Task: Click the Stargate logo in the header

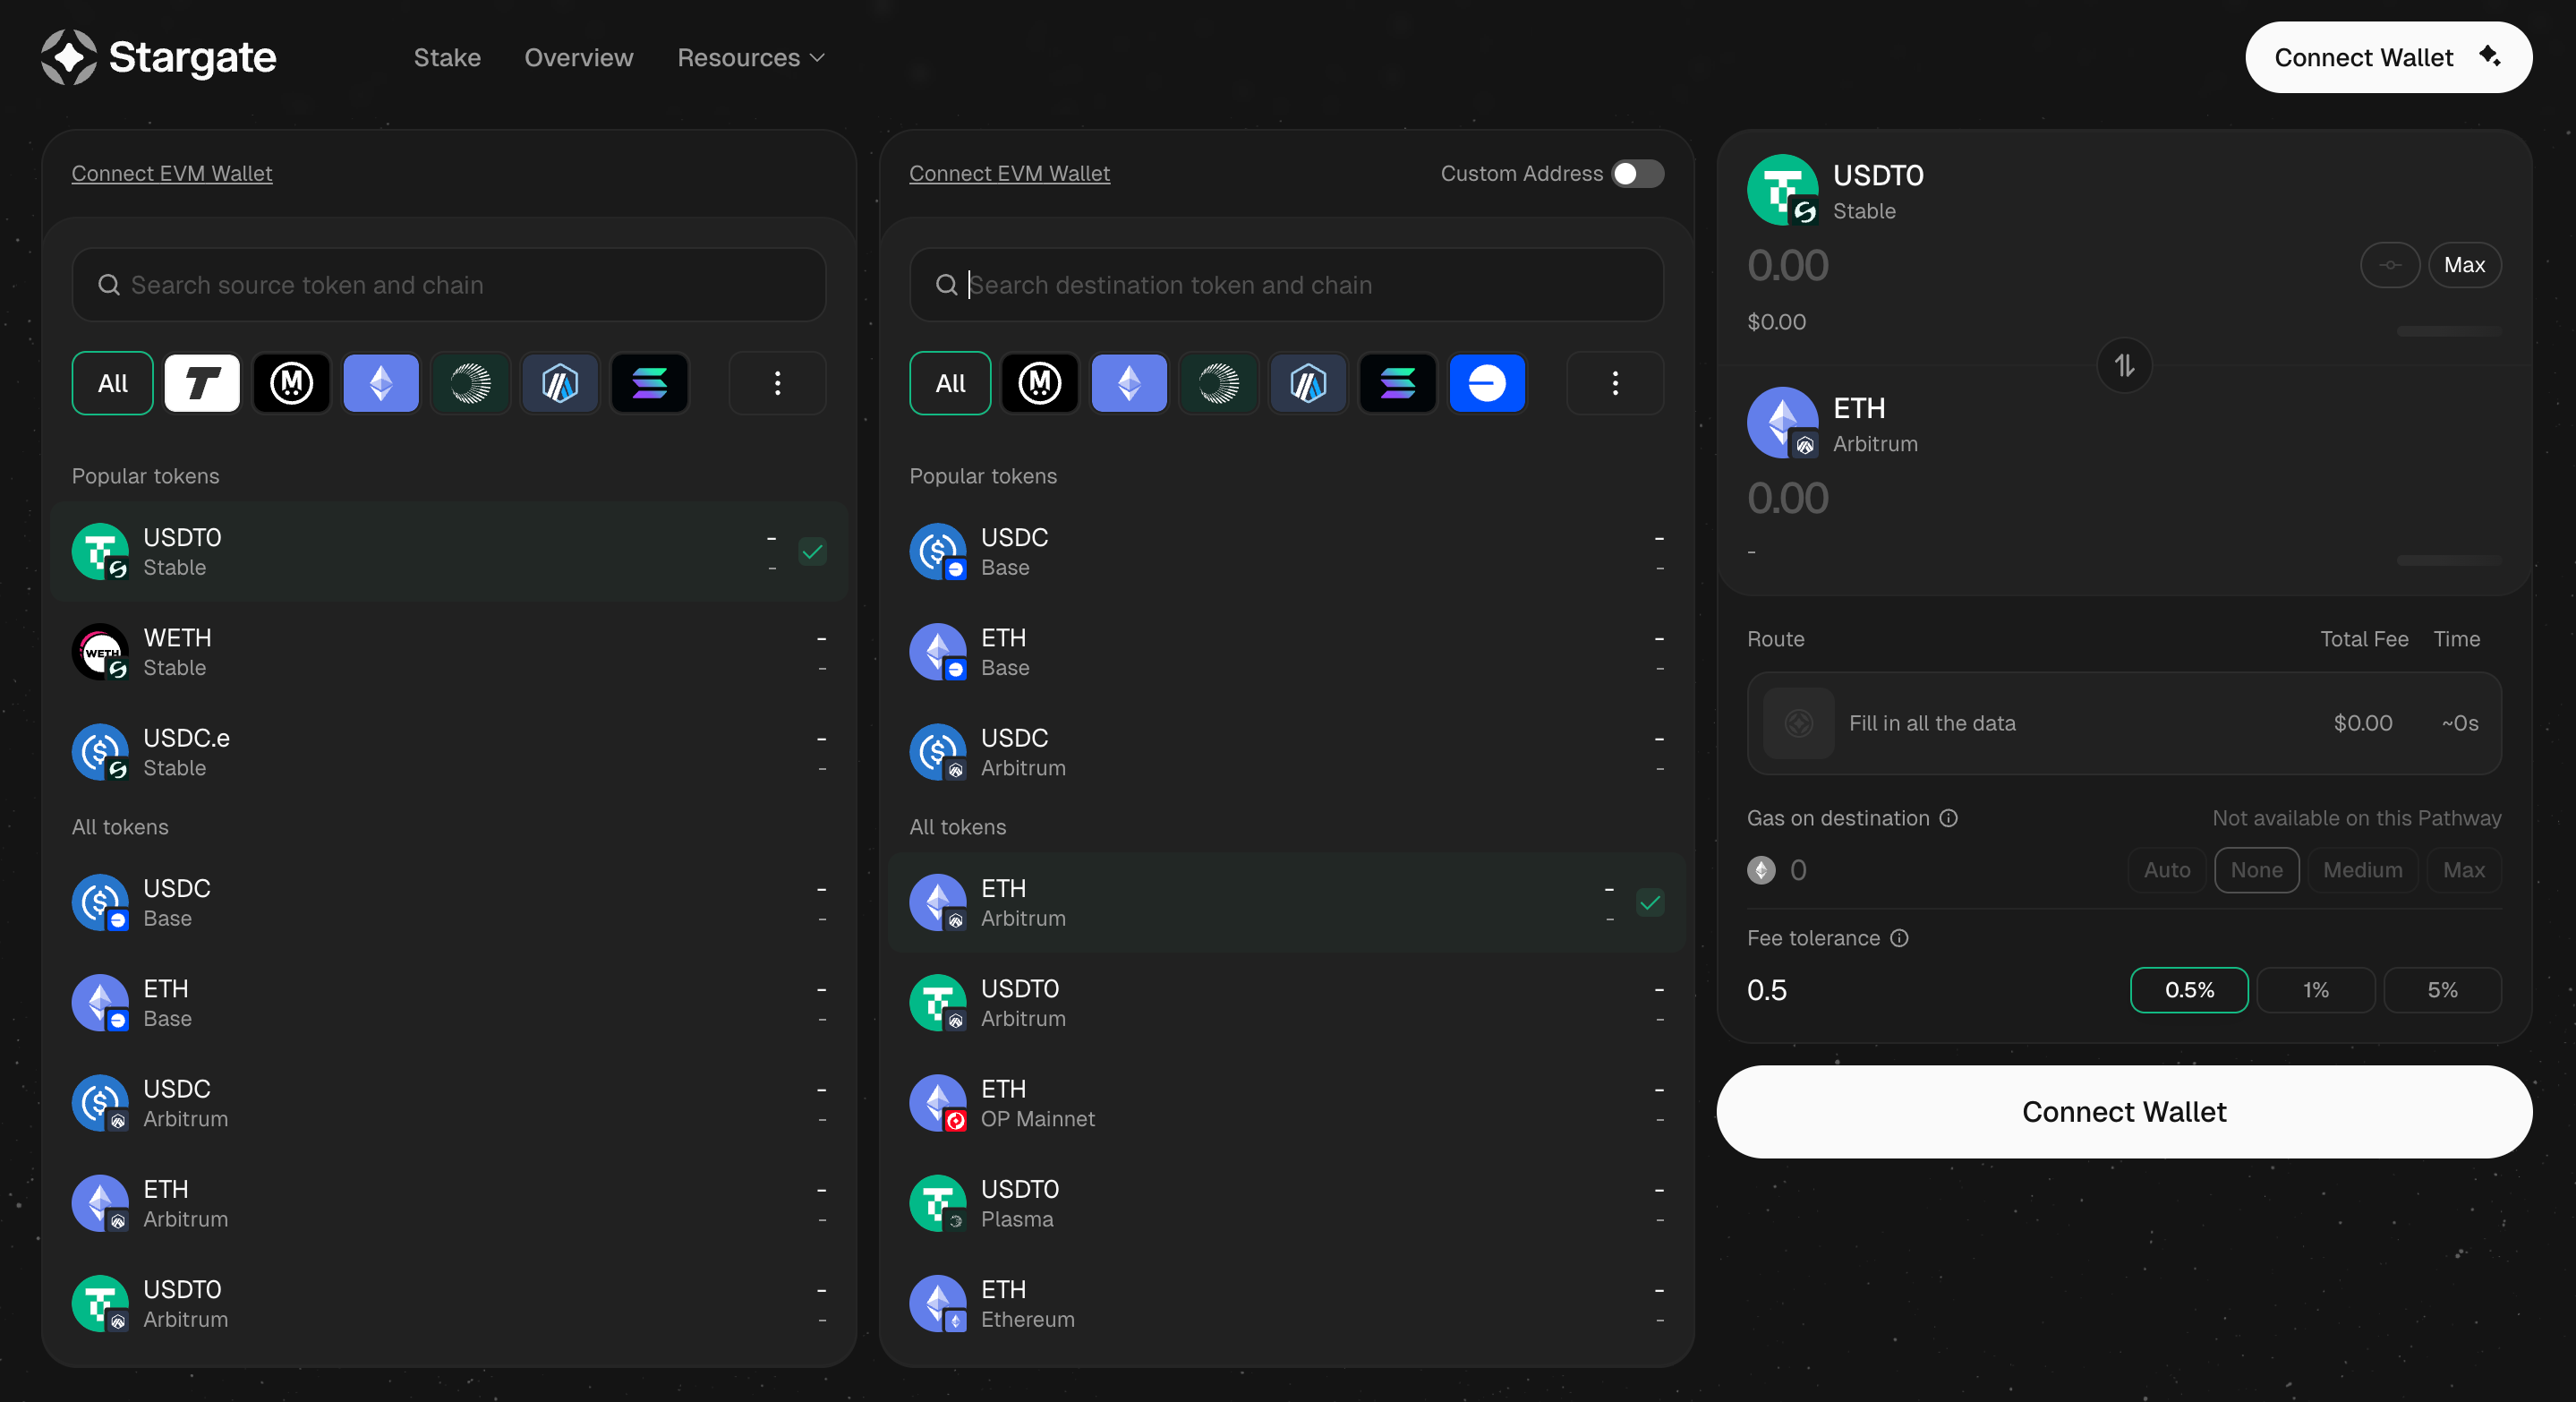Action: [x=158, y=57]
